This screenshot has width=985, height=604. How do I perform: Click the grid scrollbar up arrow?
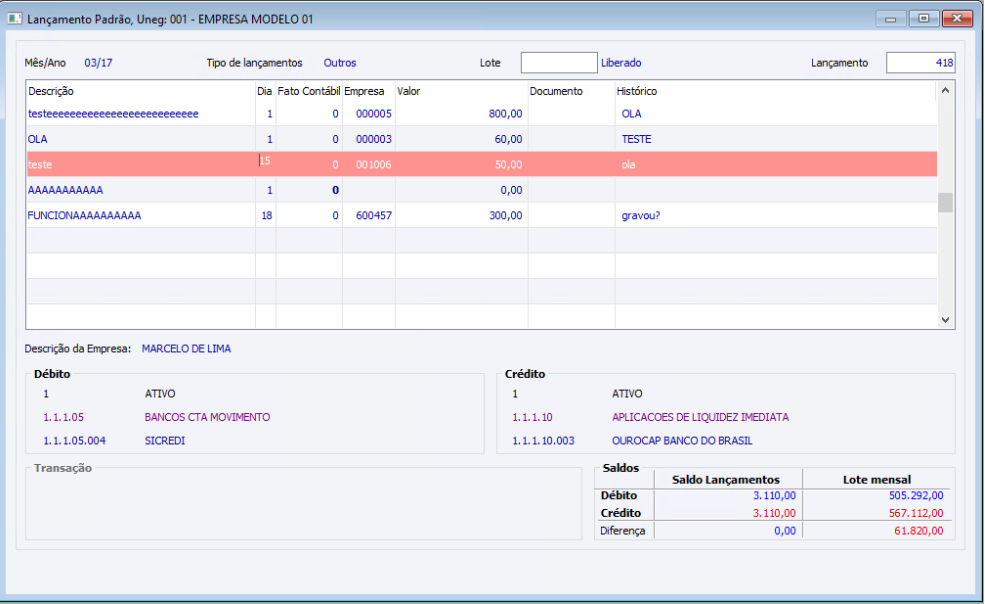(945, 91)
